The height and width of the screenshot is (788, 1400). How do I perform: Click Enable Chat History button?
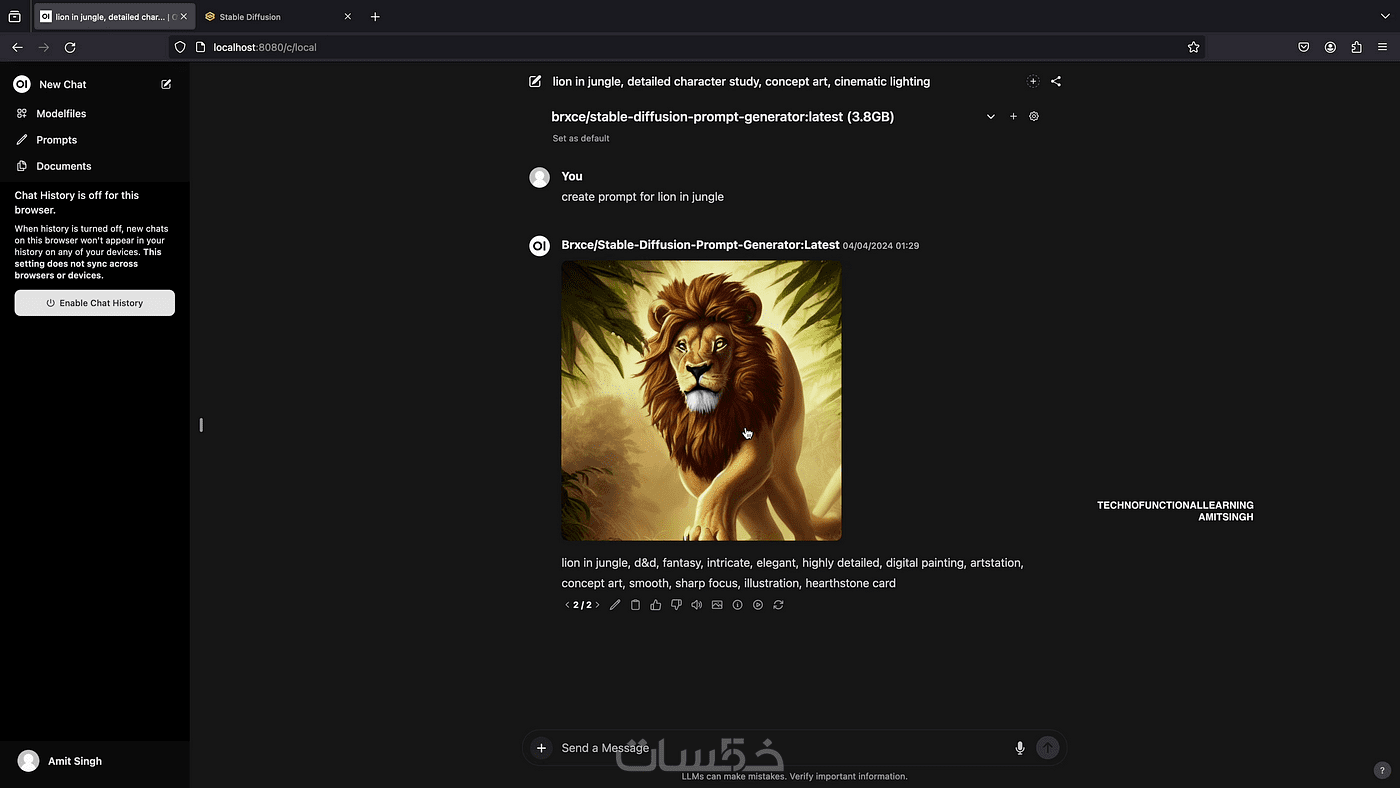pos(95,303)
